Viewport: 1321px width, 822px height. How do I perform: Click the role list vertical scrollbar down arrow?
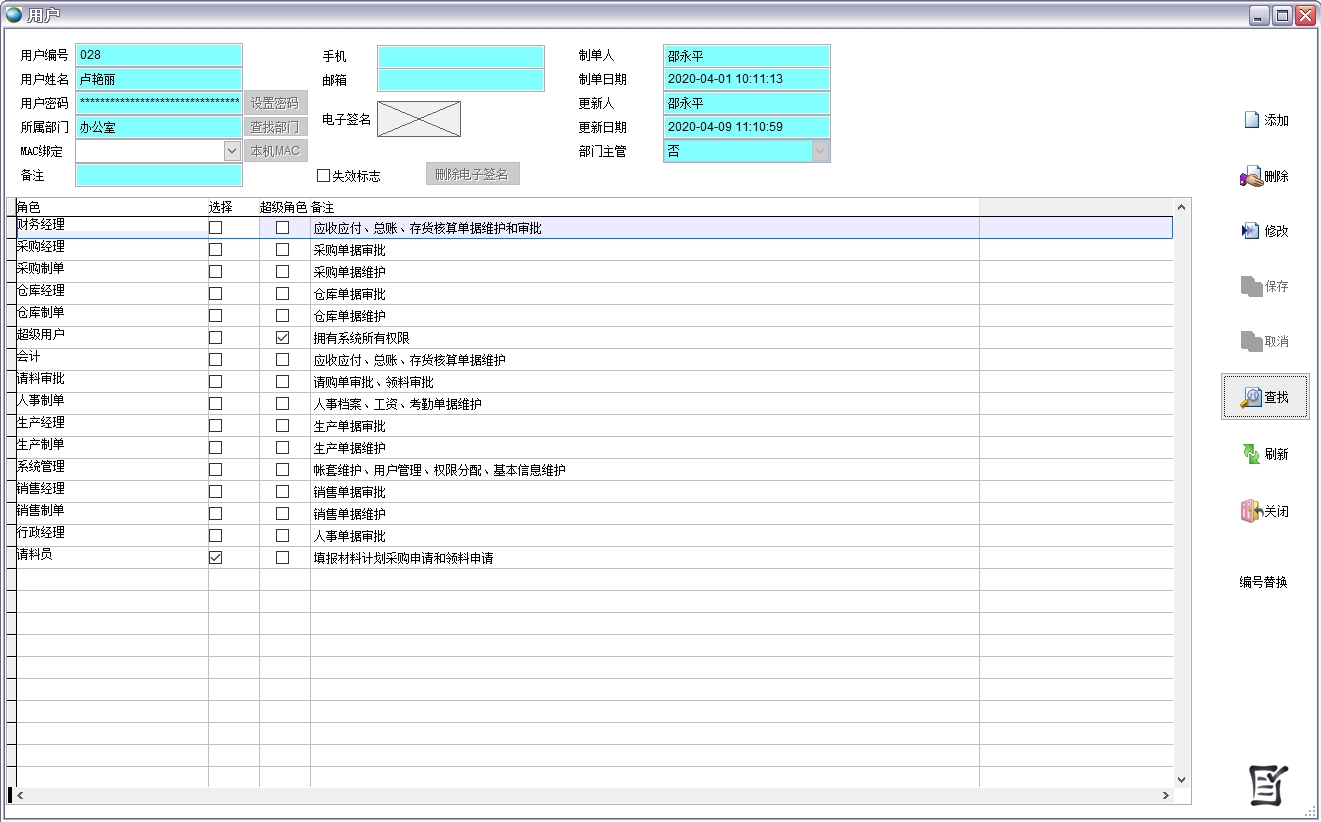[x=1181, y=779]
